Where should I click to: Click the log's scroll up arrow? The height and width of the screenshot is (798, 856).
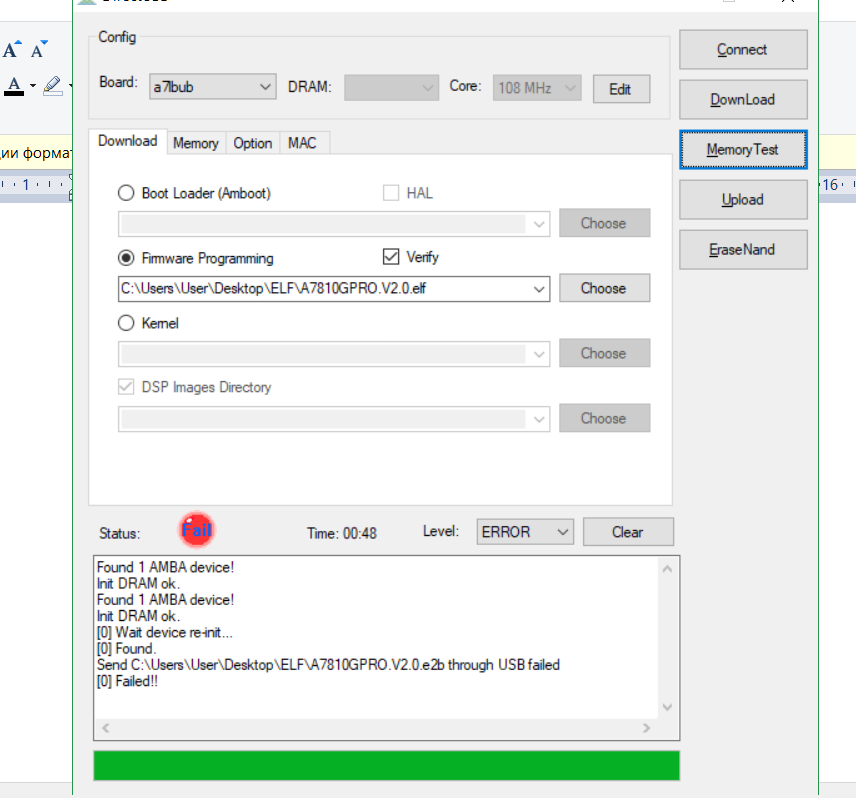668,568
